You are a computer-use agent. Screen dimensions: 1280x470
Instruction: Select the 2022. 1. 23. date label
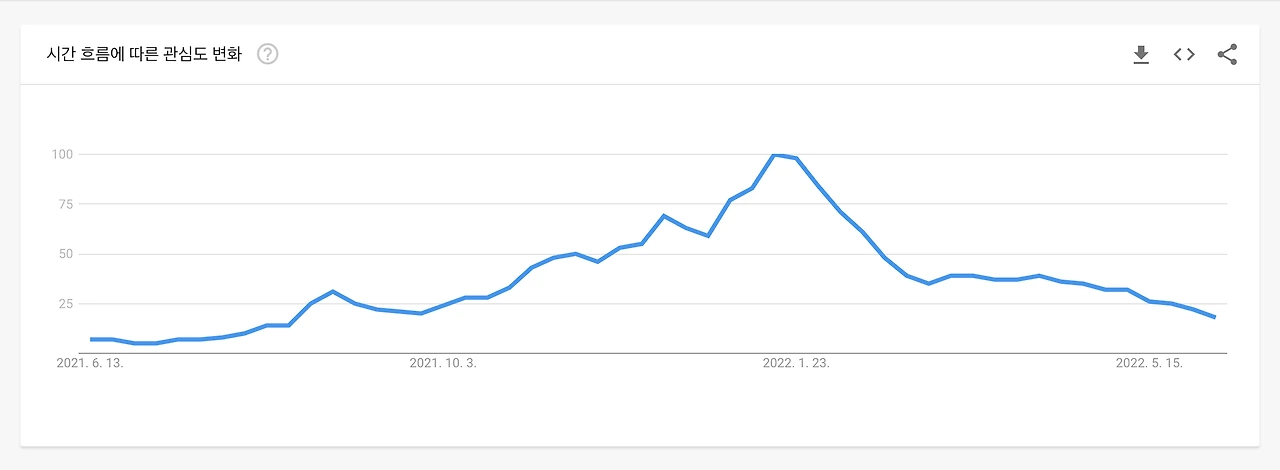[x=796, y=364]
